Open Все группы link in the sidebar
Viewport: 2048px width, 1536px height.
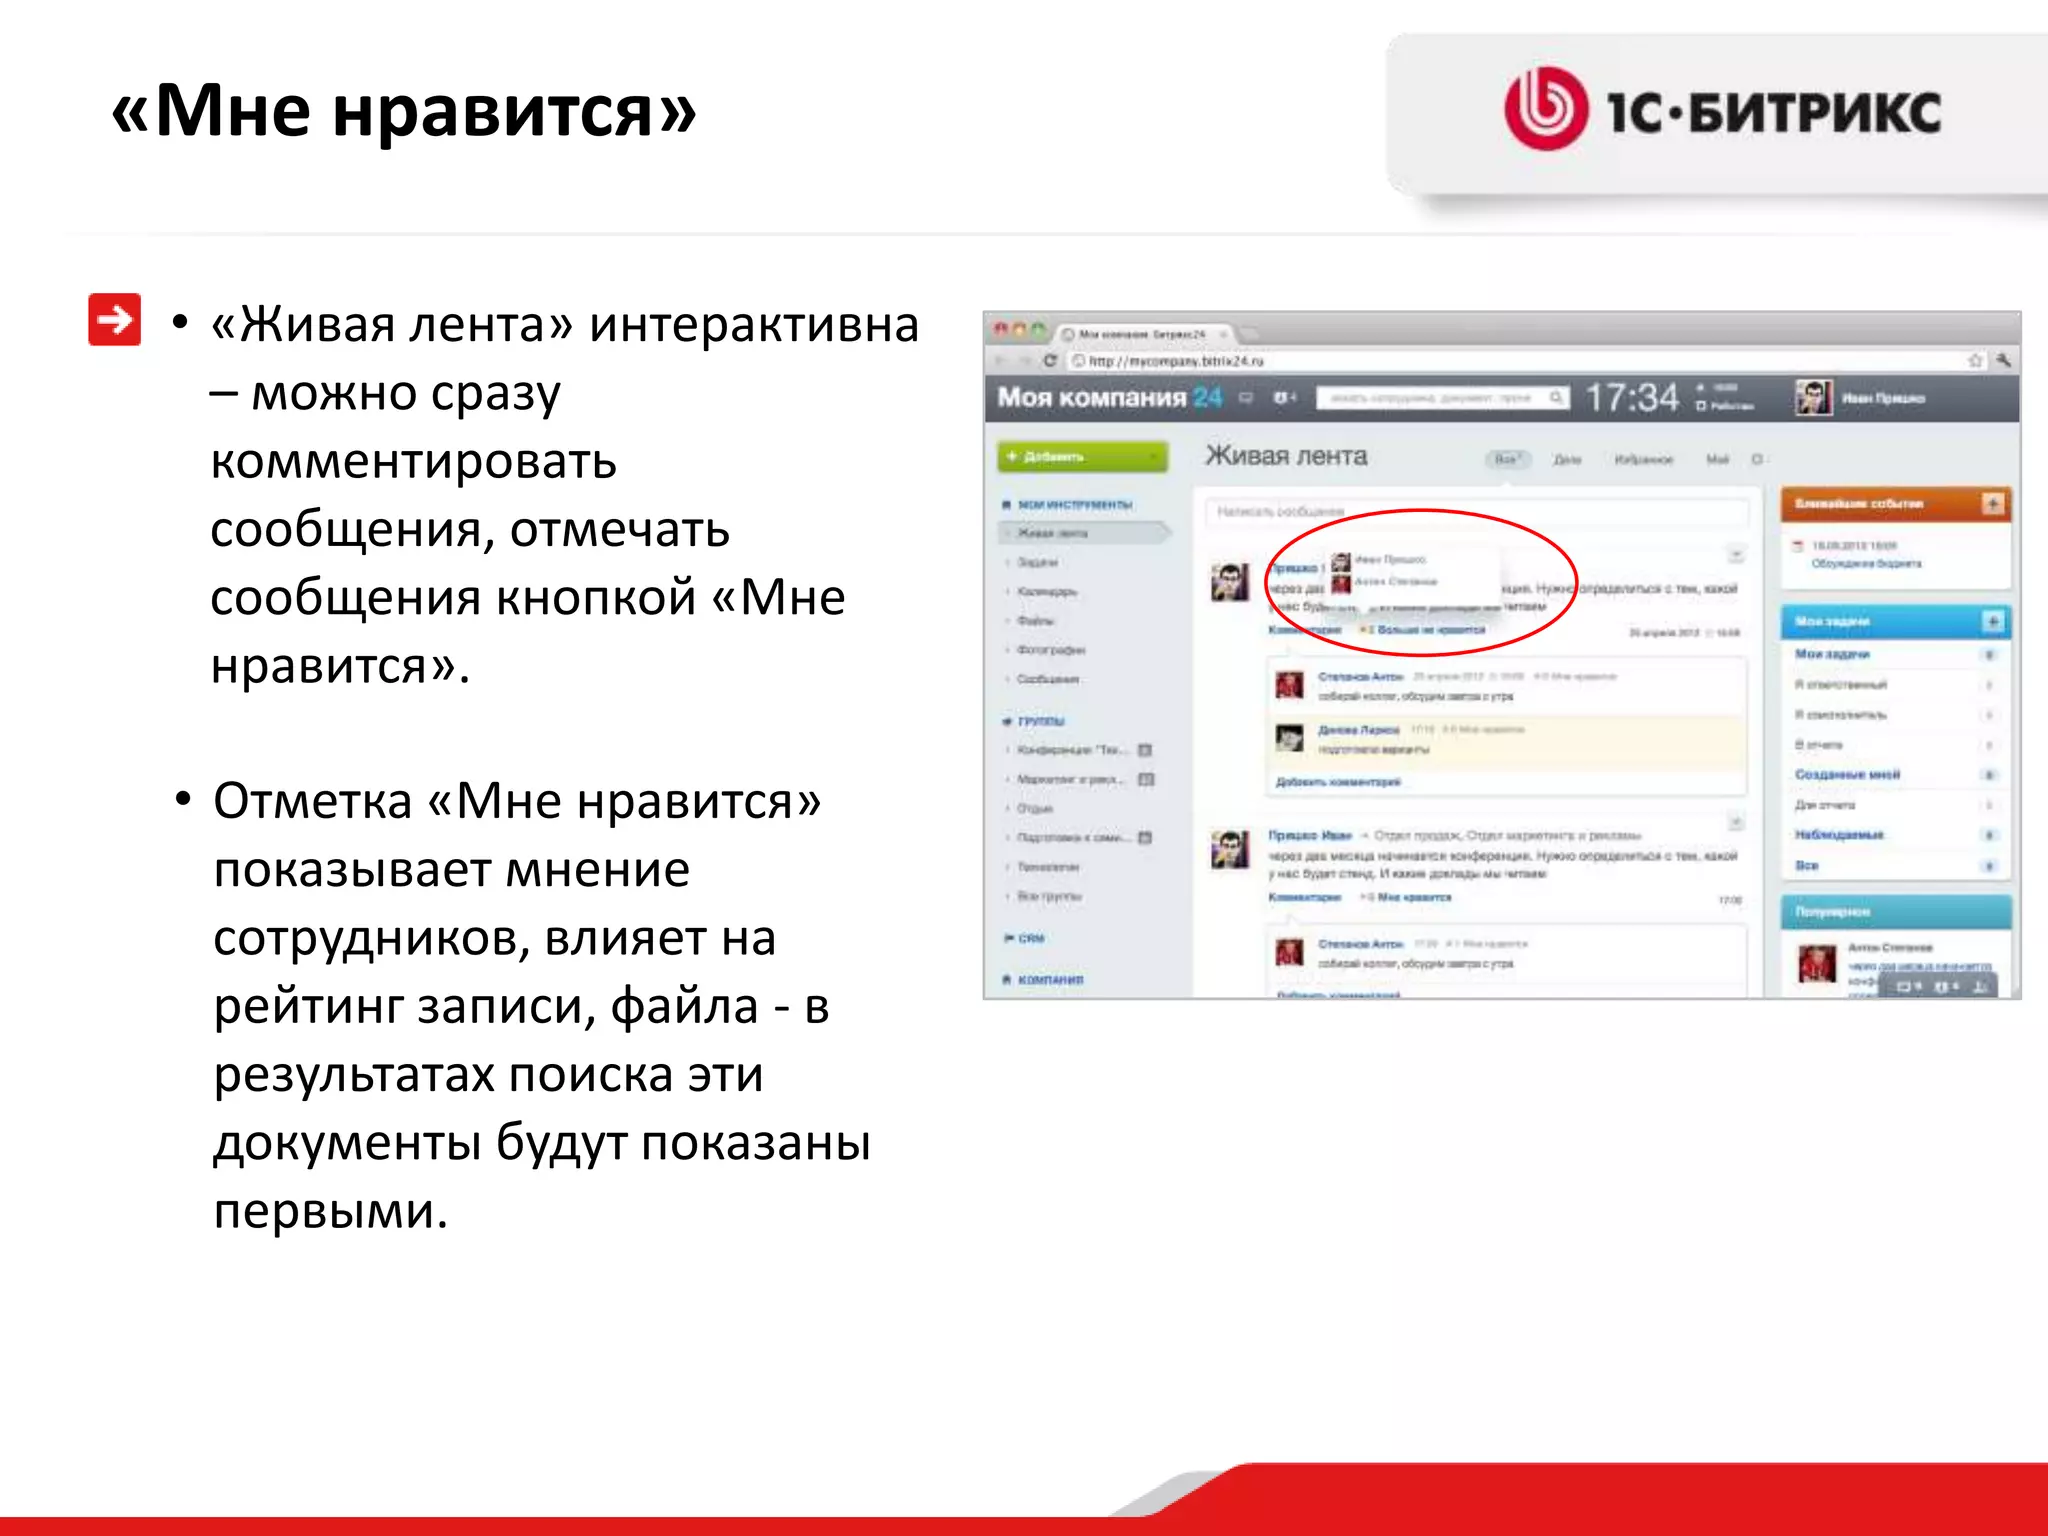pyautogui.click(x=1049, y=896)
